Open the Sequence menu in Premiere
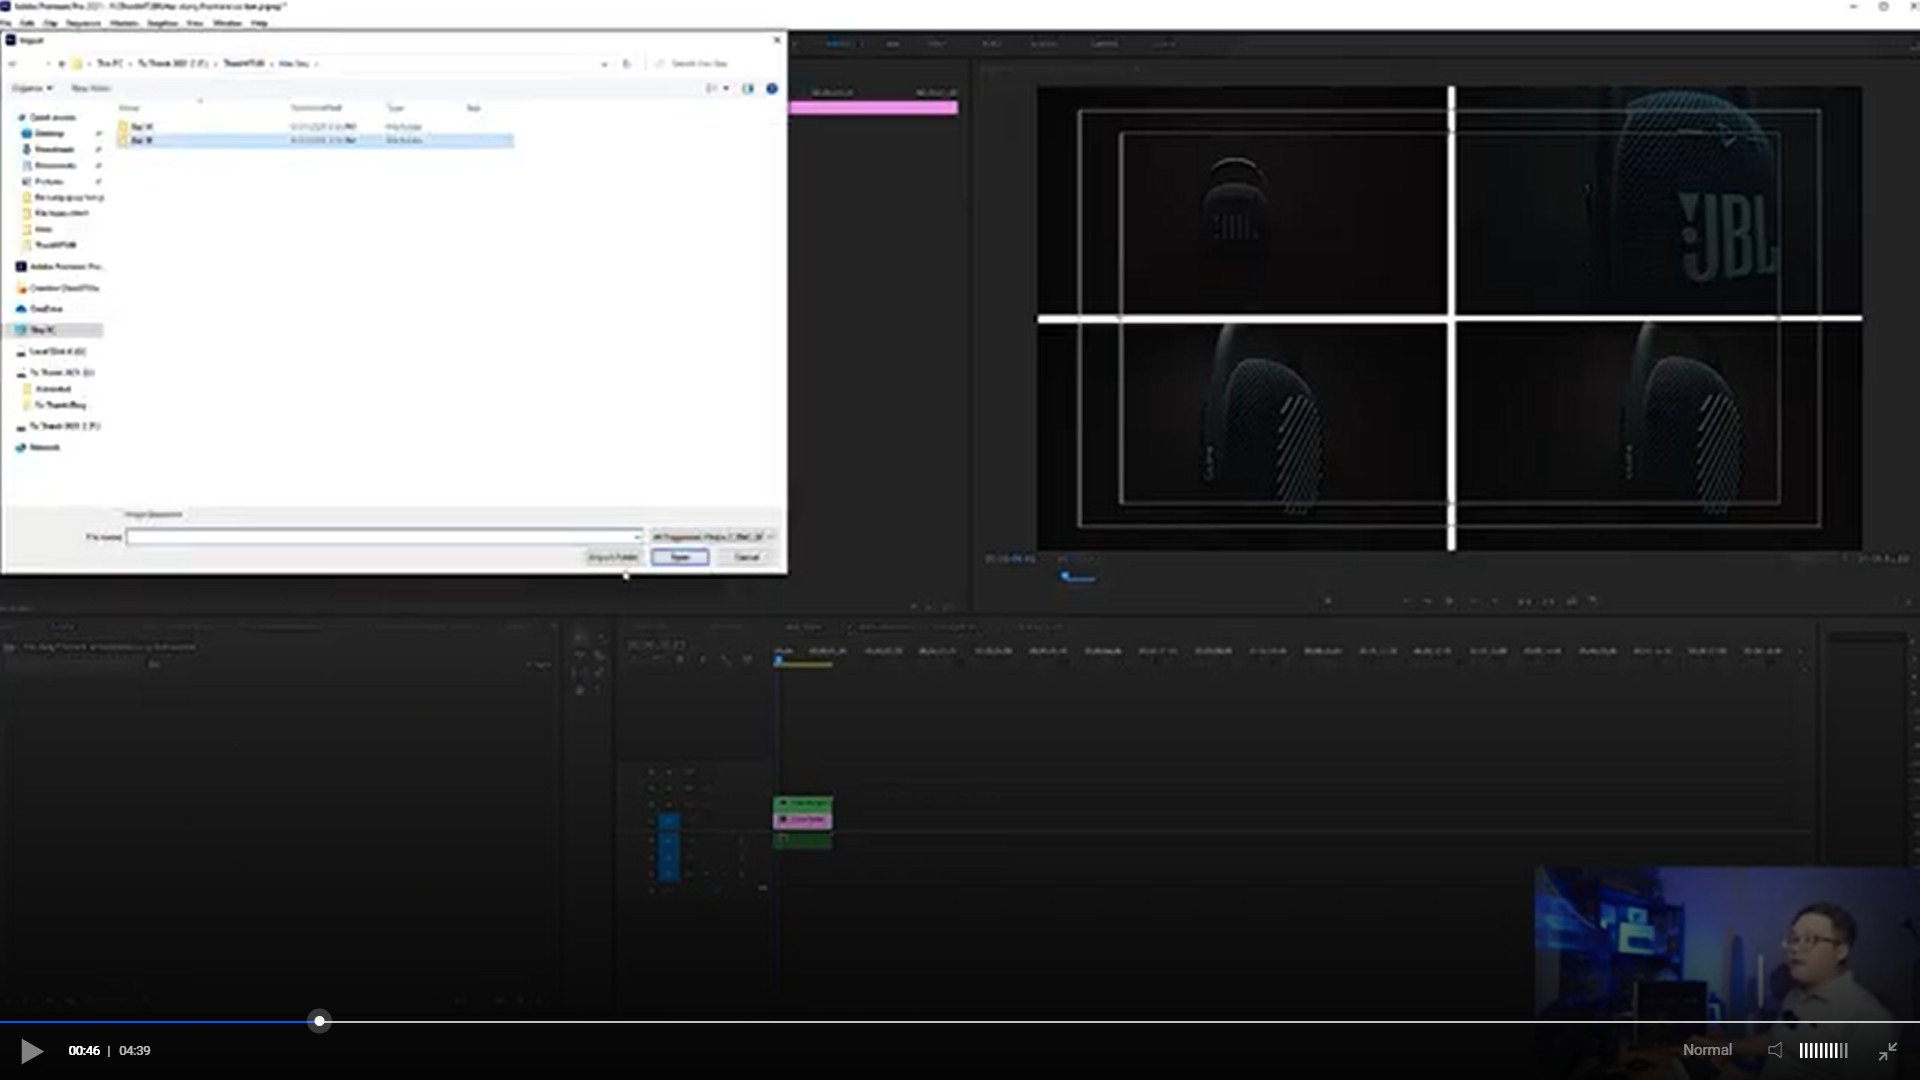Screen dimensions: 1920x1080 tap(84, 23)
